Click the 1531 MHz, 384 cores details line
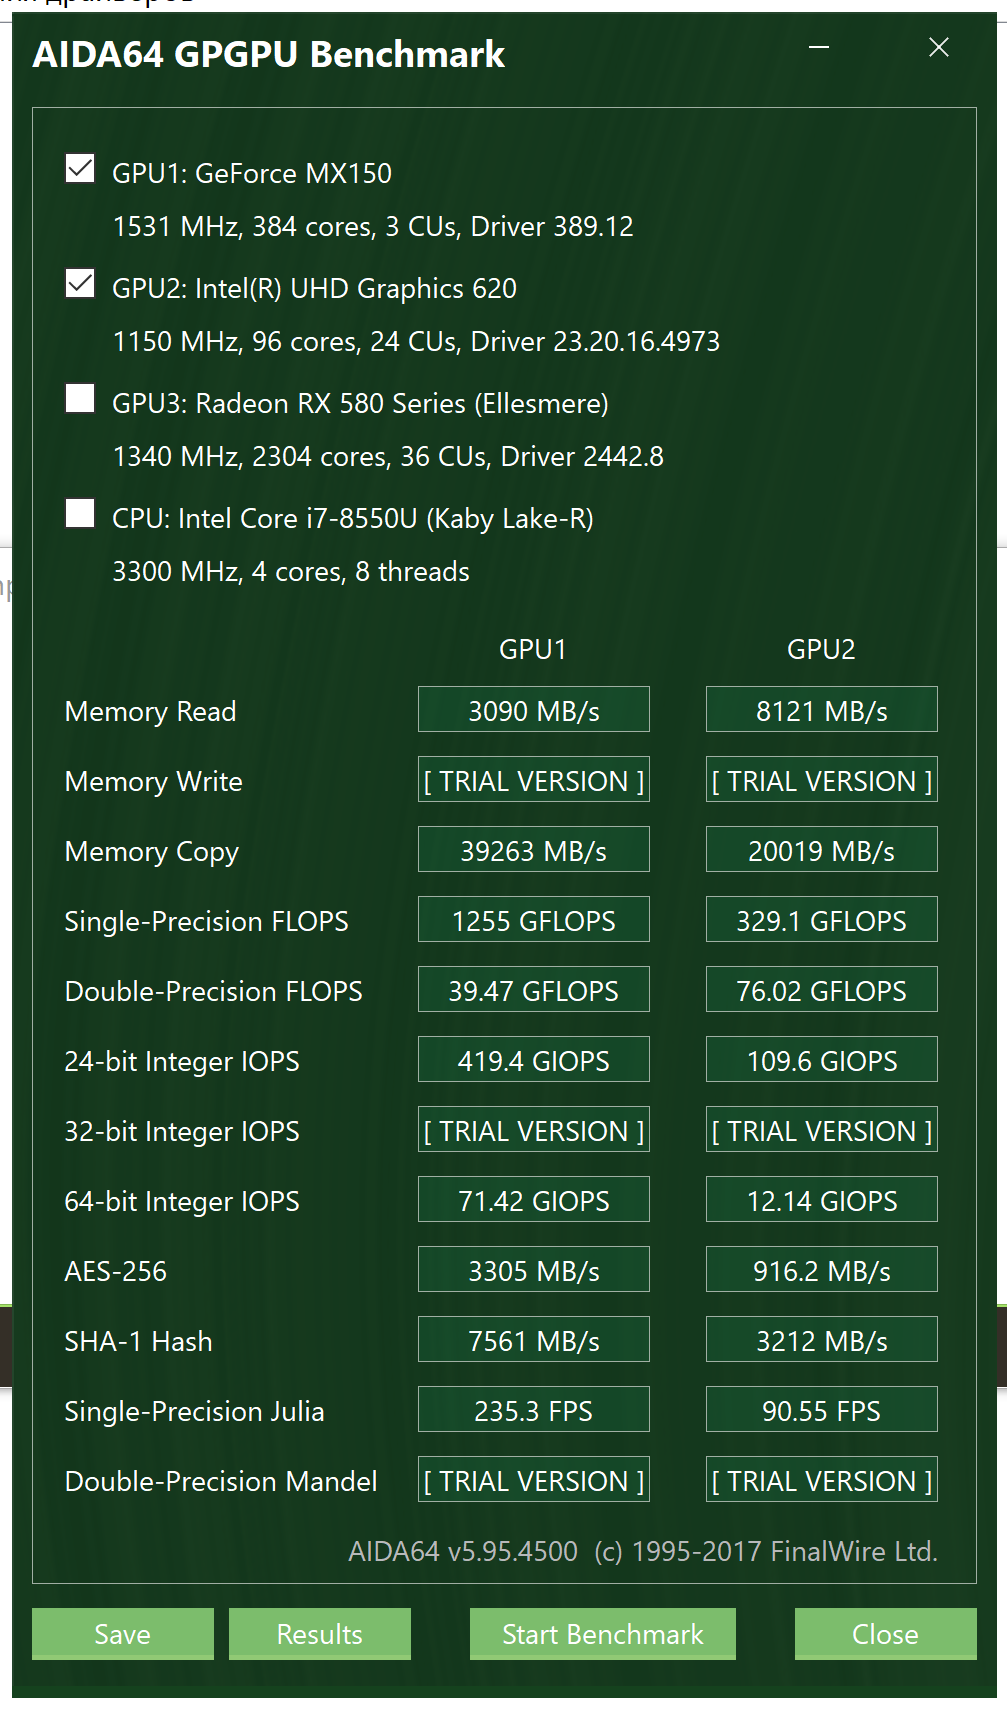1007x1711 pixels. (x=373, y=226)
